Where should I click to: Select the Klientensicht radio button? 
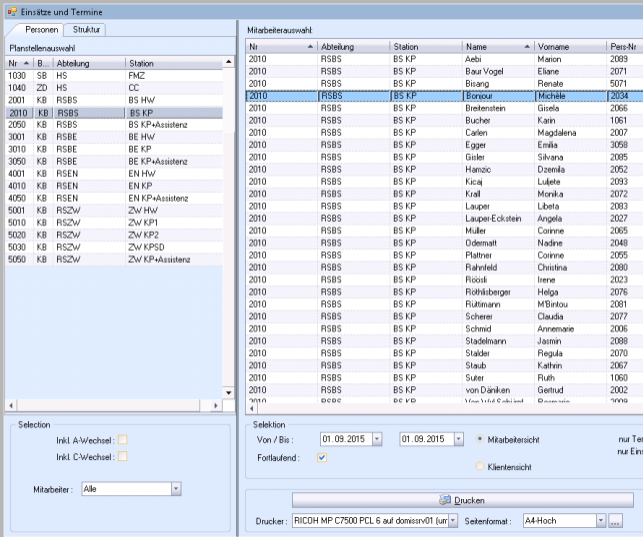coord(480,466)
